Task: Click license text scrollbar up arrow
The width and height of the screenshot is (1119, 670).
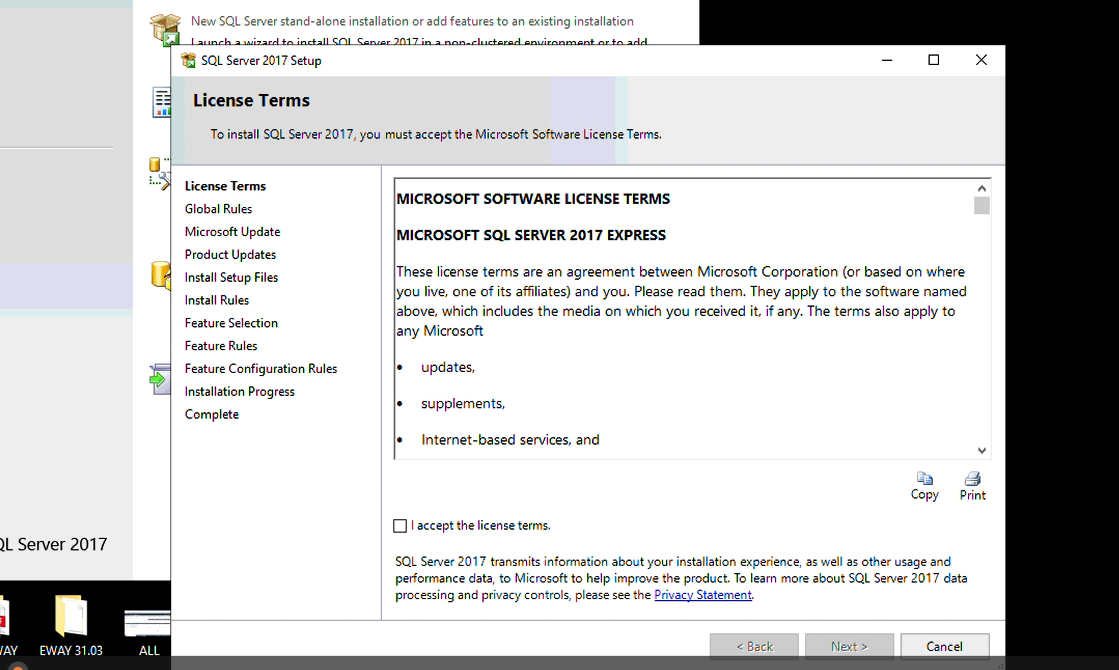Action: click(x=982, y=188)
